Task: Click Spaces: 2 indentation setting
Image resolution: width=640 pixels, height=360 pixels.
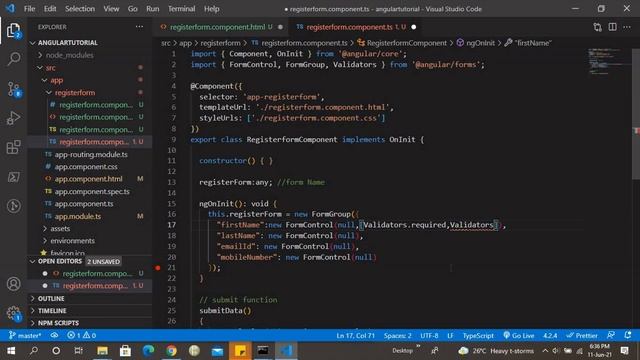Action: click(x=398, y=336)
